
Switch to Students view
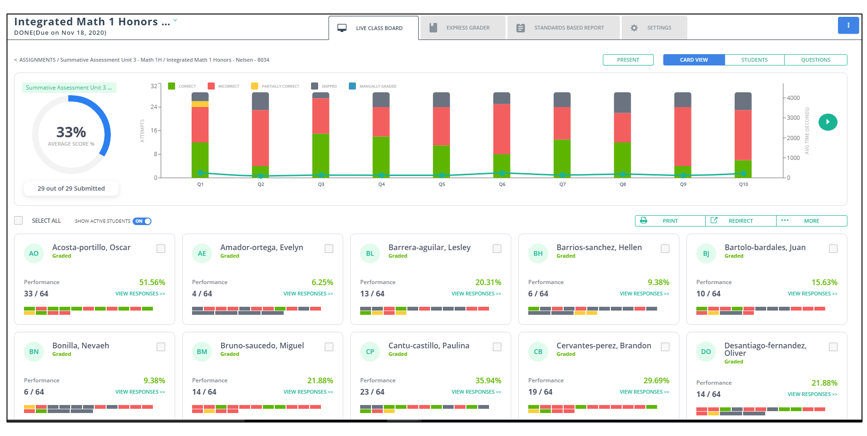754,60
